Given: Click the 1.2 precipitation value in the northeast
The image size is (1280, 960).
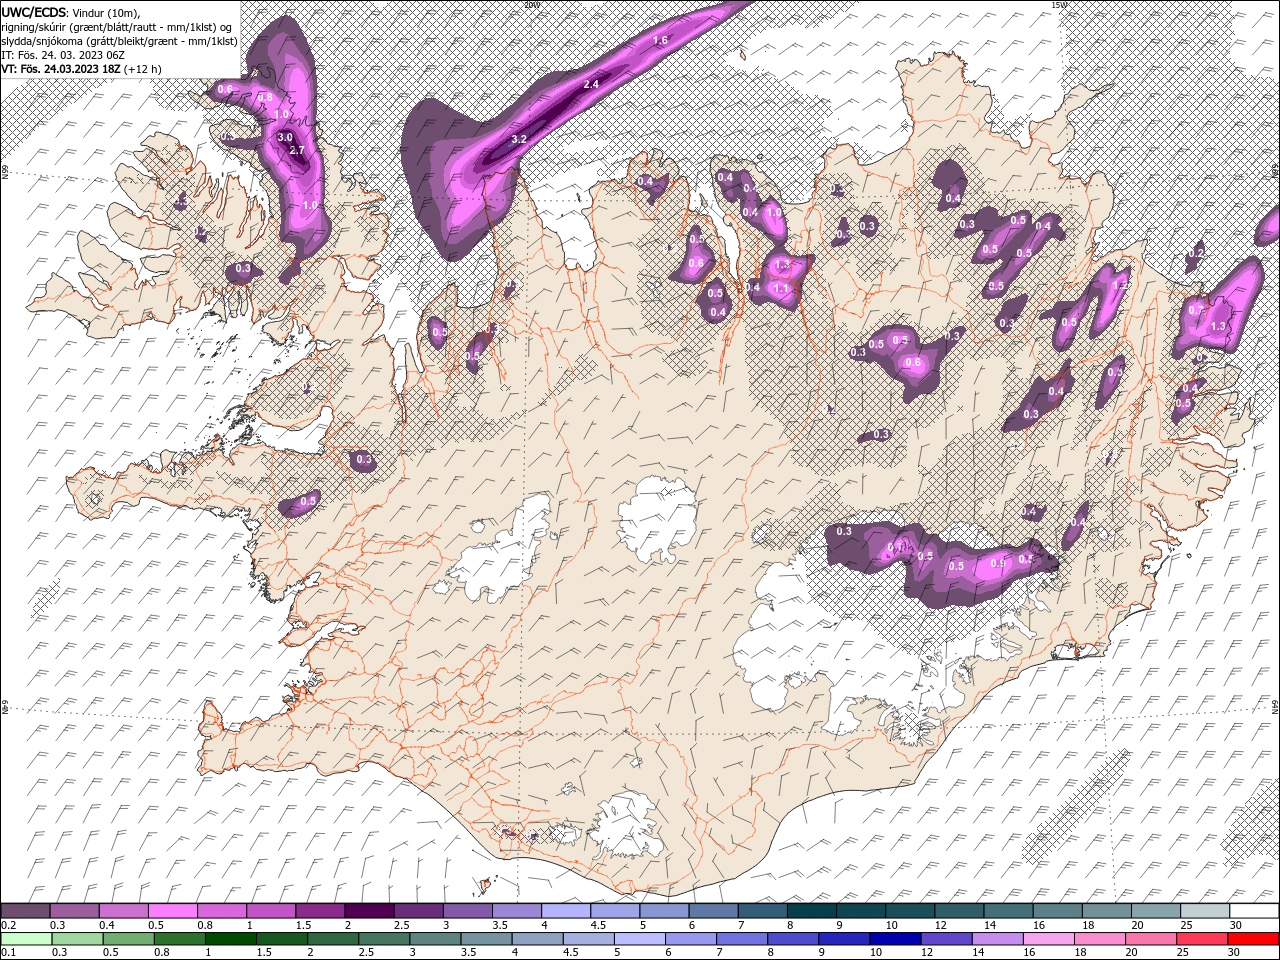Looking at the screenshot, I should 1120,285.
